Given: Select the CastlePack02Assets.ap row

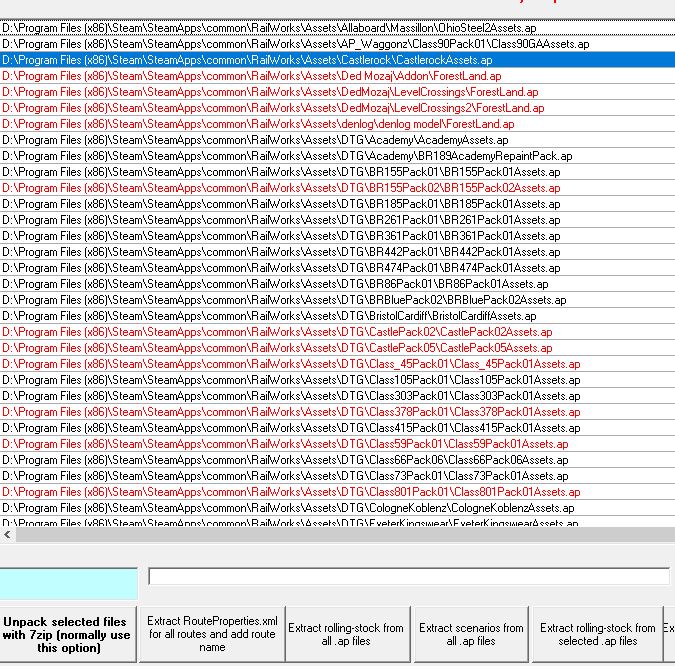Looking at the screenshot, I should pyautogui.click(x=338, y=332).
